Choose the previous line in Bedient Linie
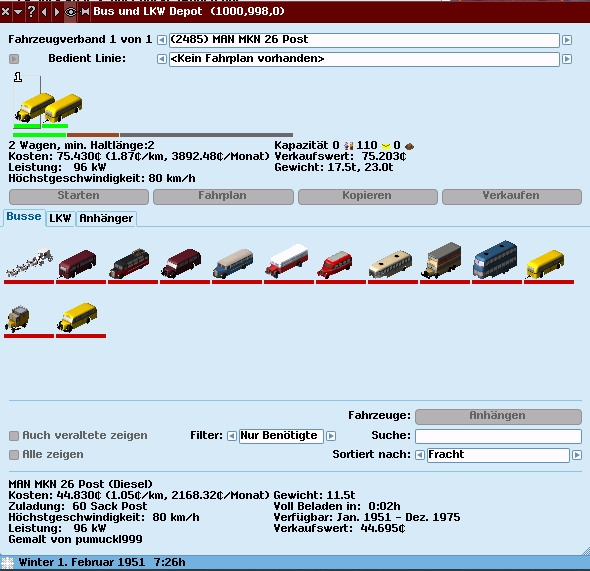Viewport: 590px width, 571px height. click(x=161, y=59)
